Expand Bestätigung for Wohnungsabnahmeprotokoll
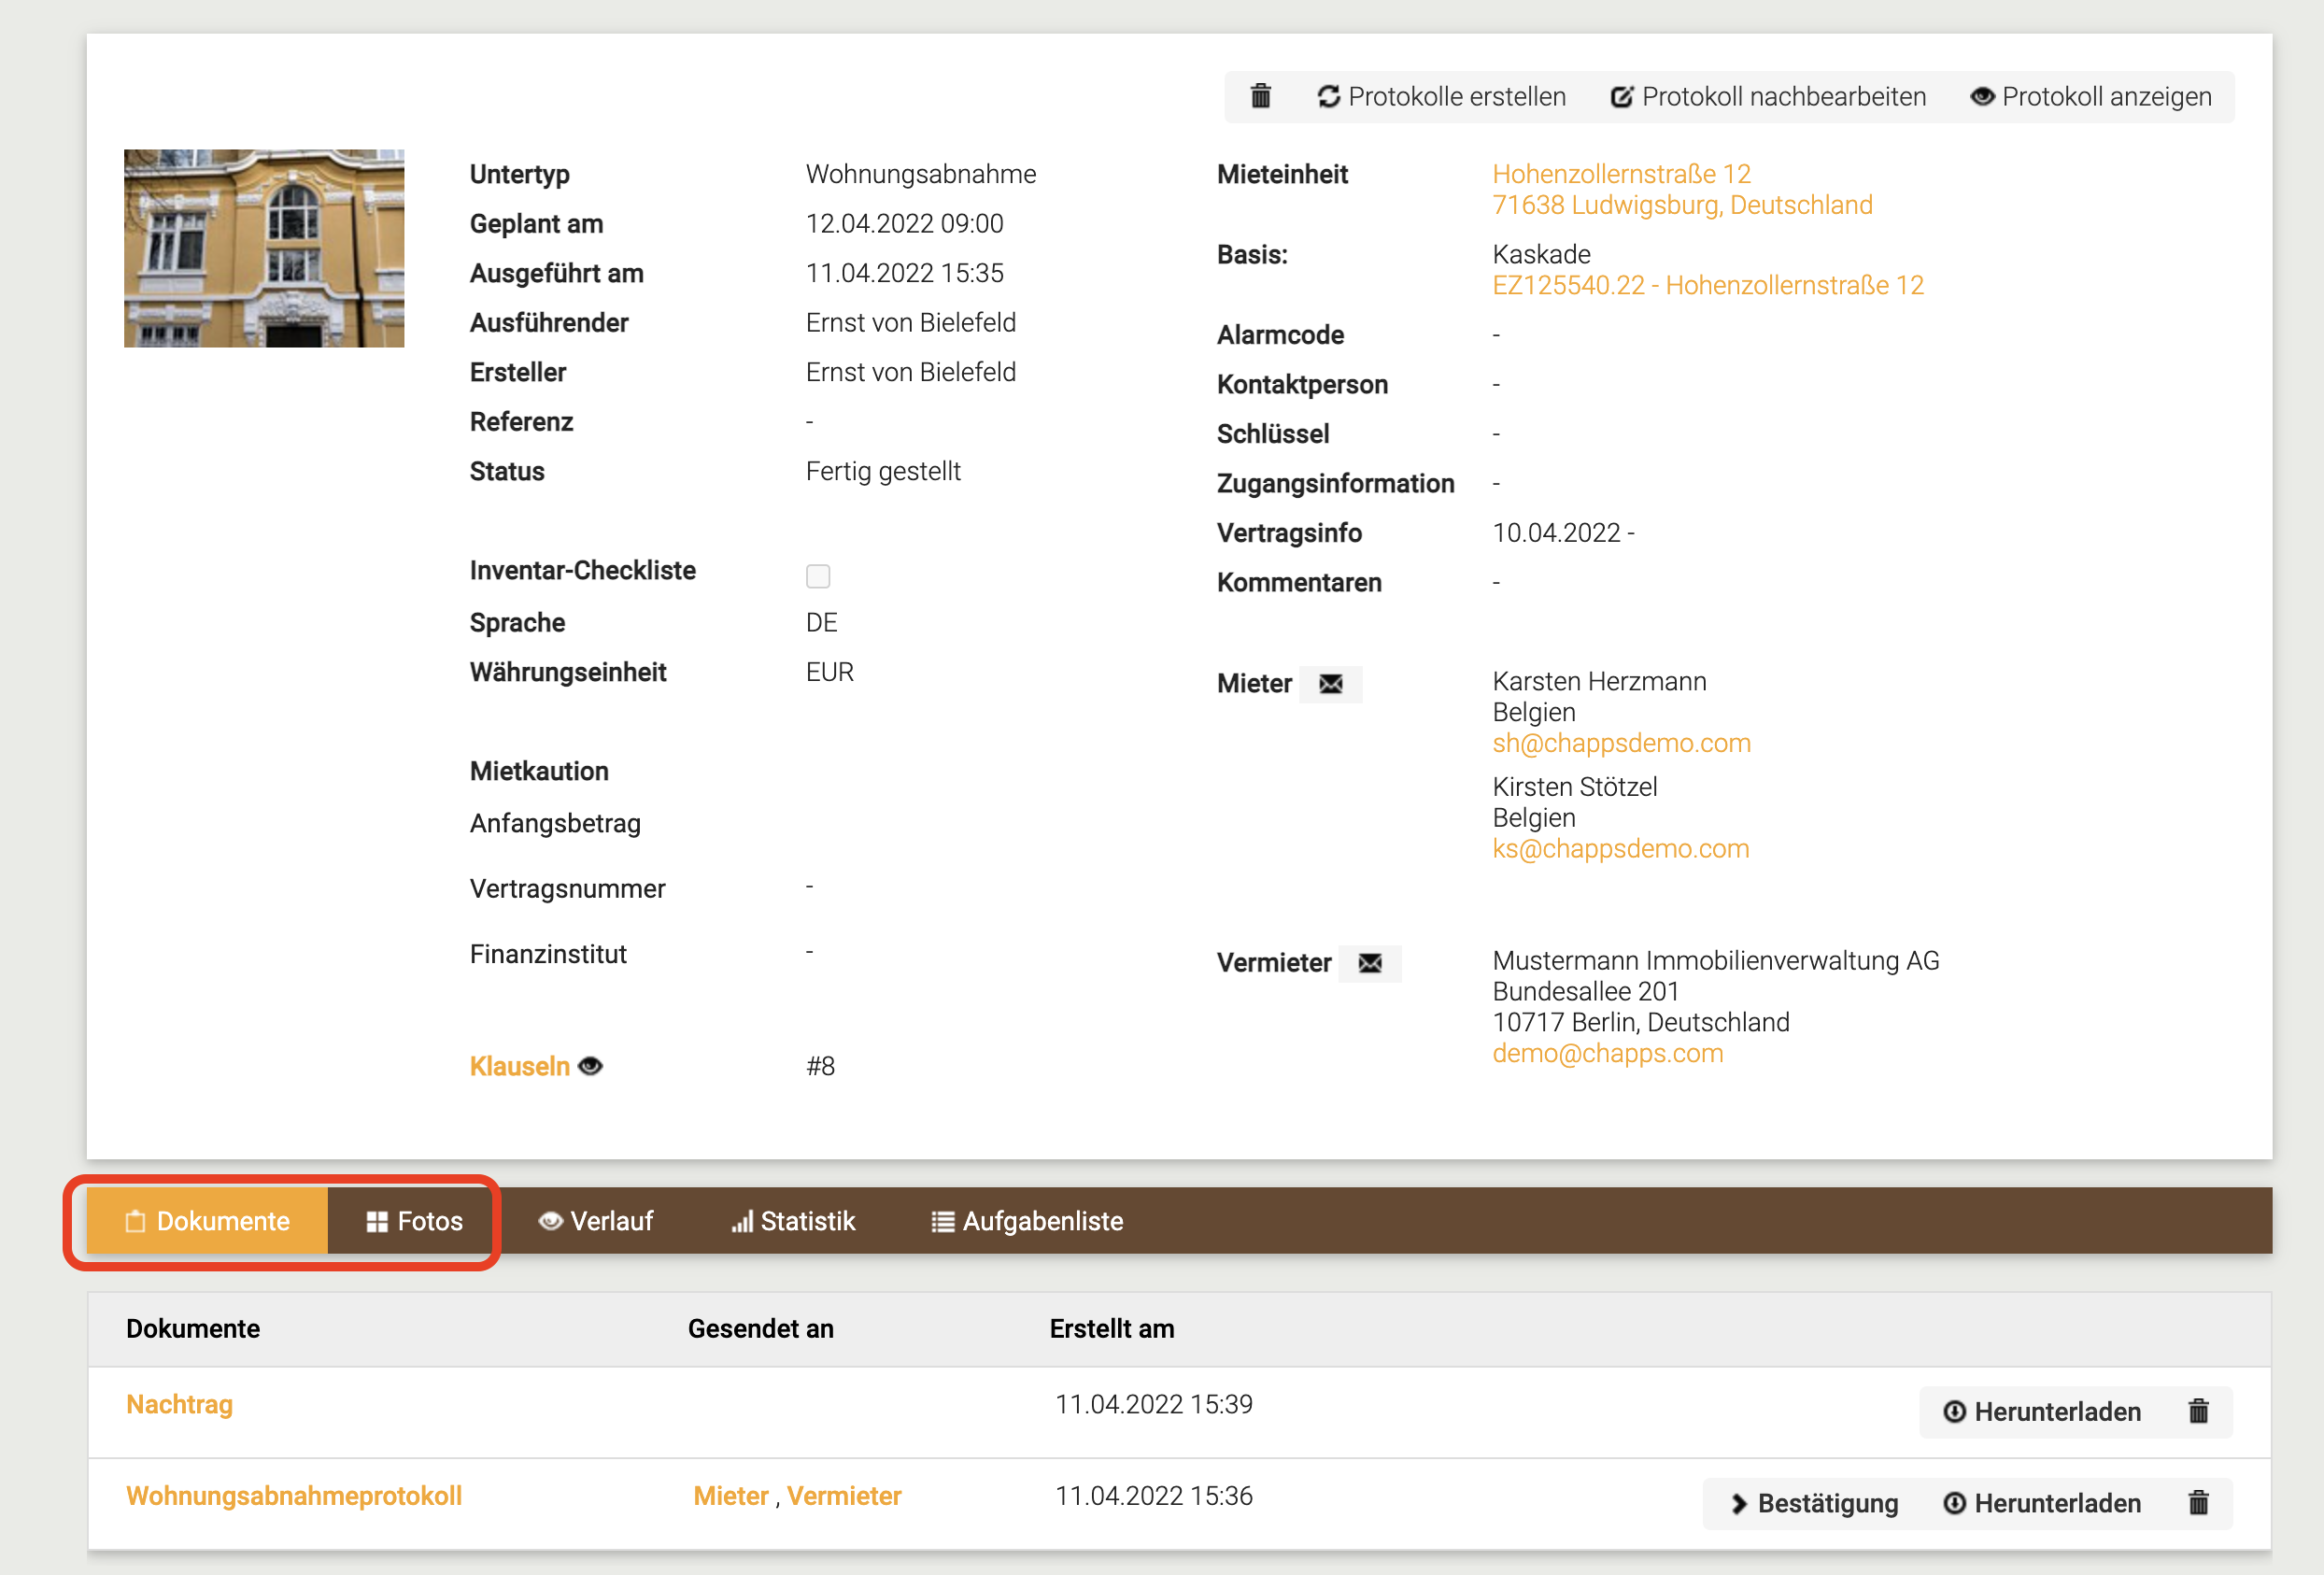The width and height of the screenshot is (2324, 1575). coord(1814,1502)
